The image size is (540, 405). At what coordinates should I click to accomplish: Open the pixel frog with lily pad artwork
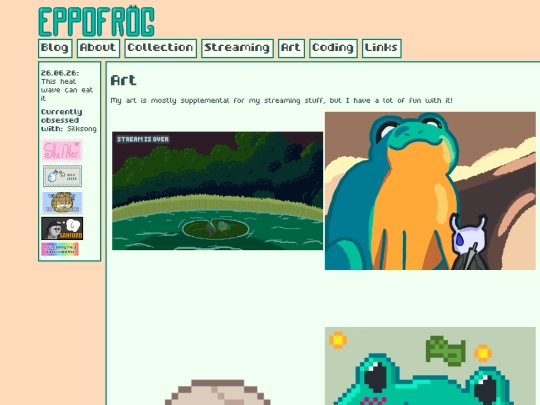(430, 366)
